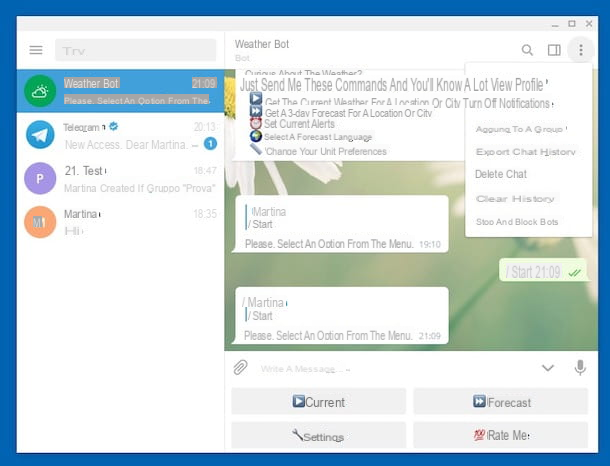Collapse the bot keyboard with chevron
This screenshot has width=610, height=466.
pyautogui.click(x=548, y=368)
